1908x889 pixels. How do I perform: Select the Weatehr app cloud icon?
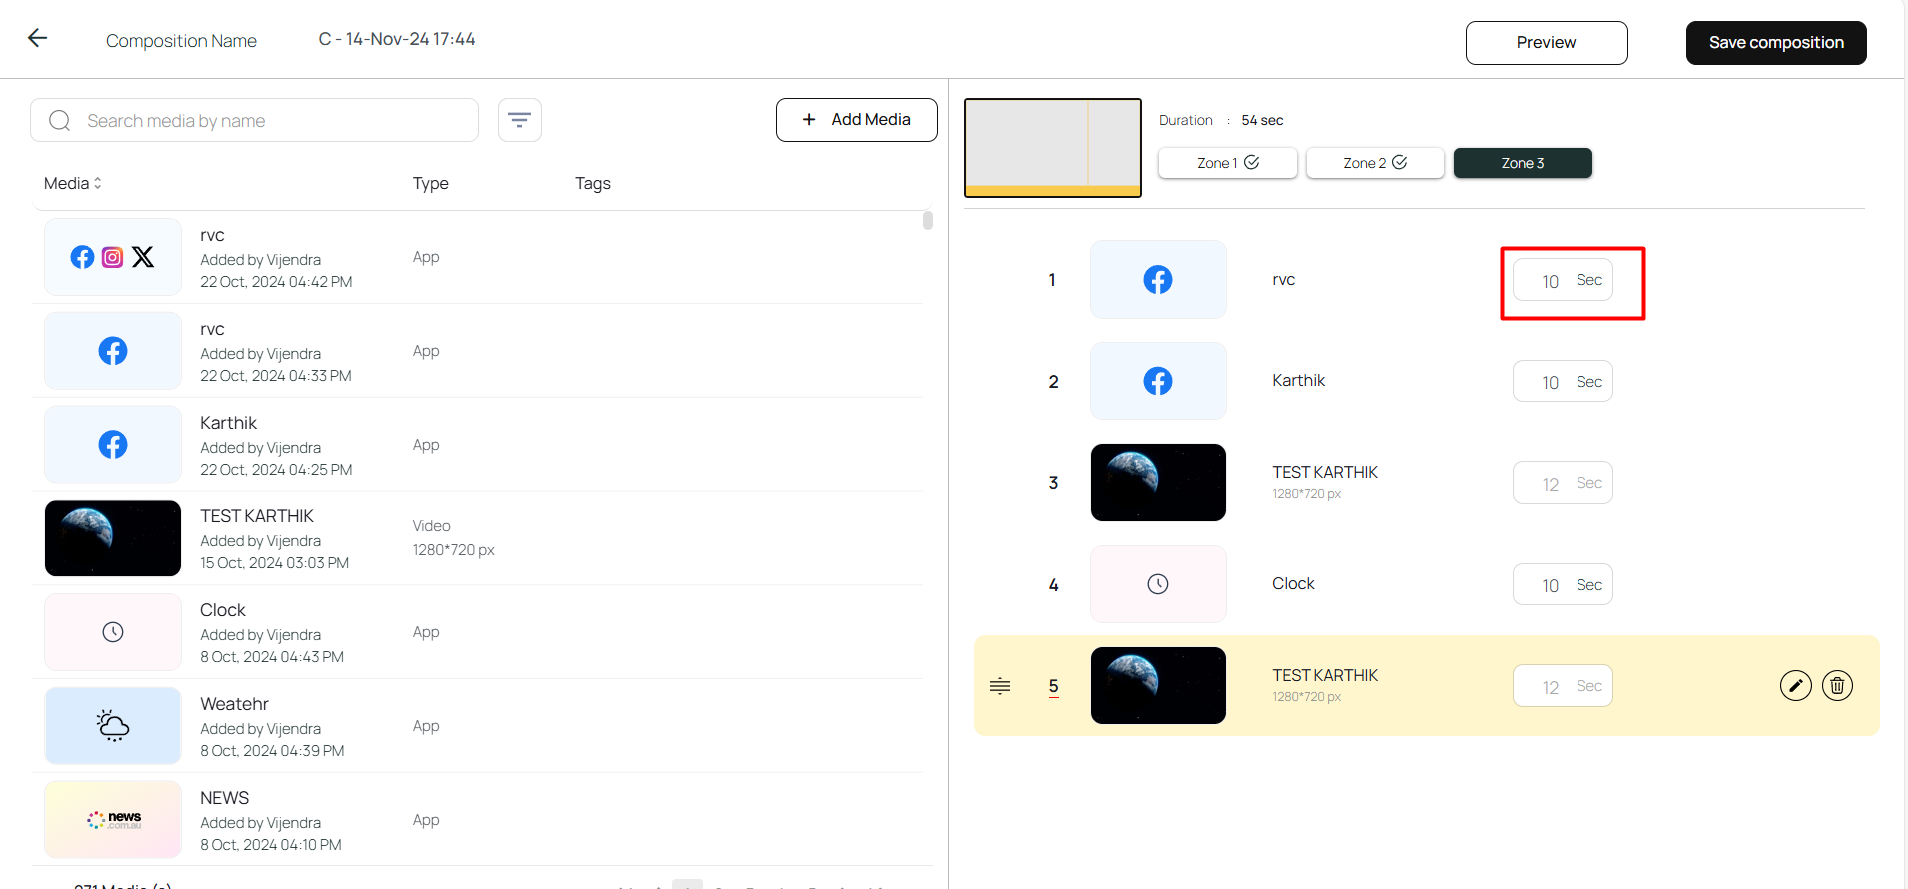[113, 726]
